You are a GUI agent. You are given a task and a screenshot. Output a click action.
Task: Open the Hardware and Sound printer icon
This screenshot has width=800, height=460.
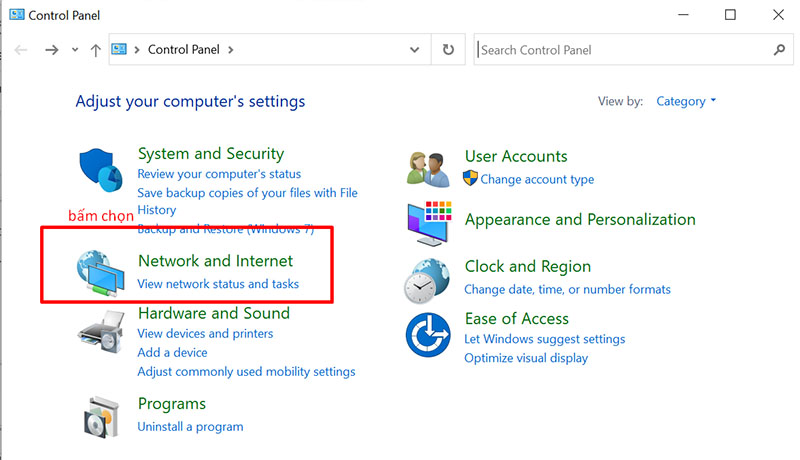101,332
